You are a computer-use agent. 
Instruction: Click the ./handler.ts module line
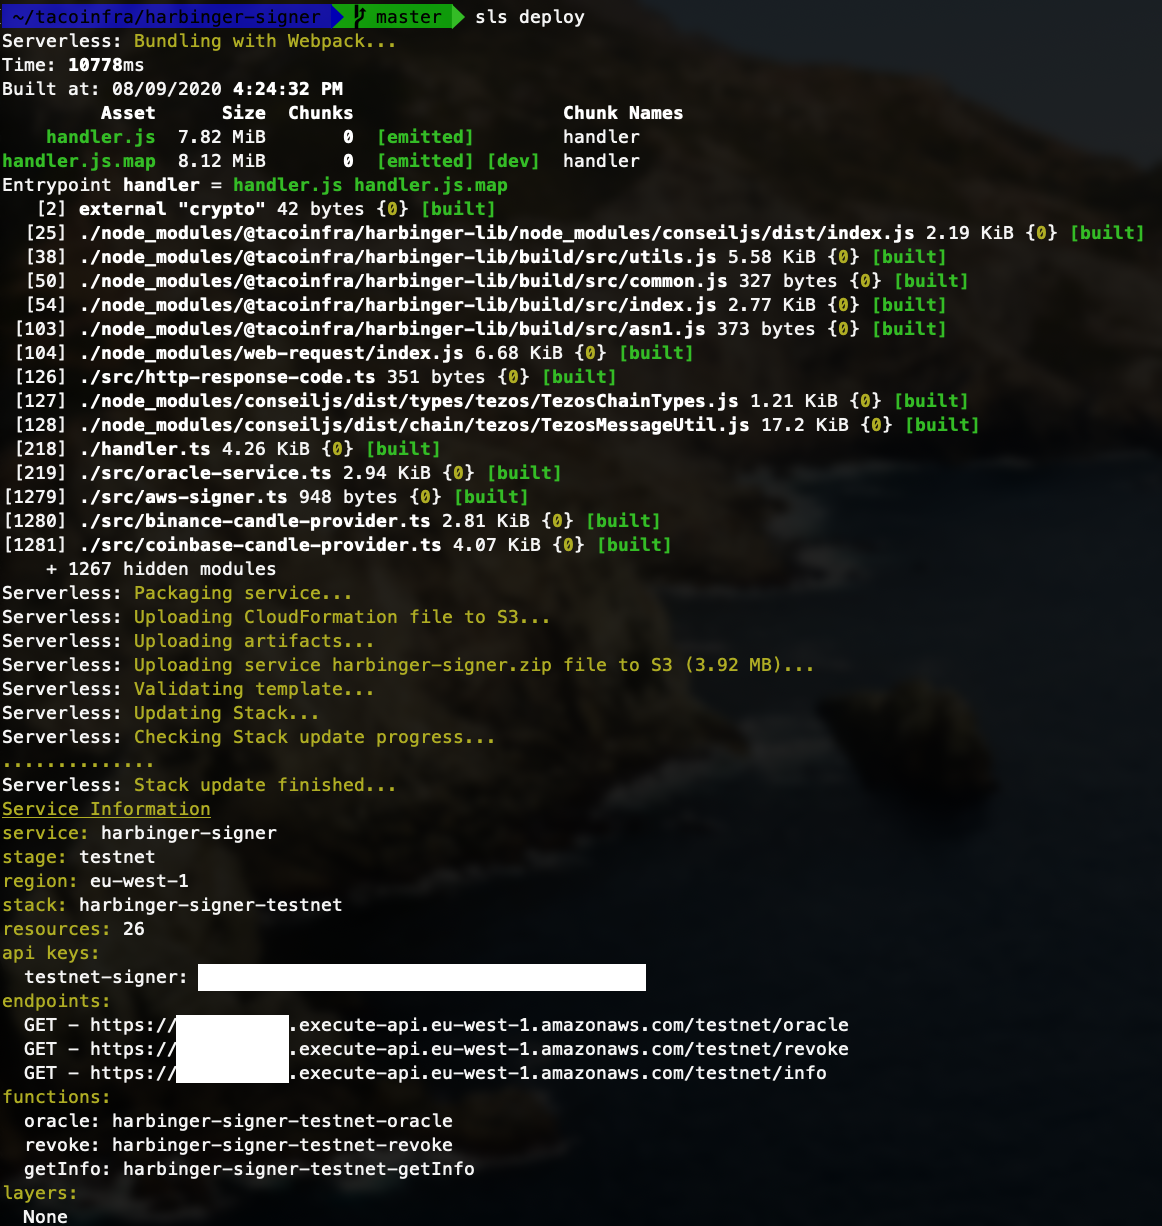(x=227, y=449)
